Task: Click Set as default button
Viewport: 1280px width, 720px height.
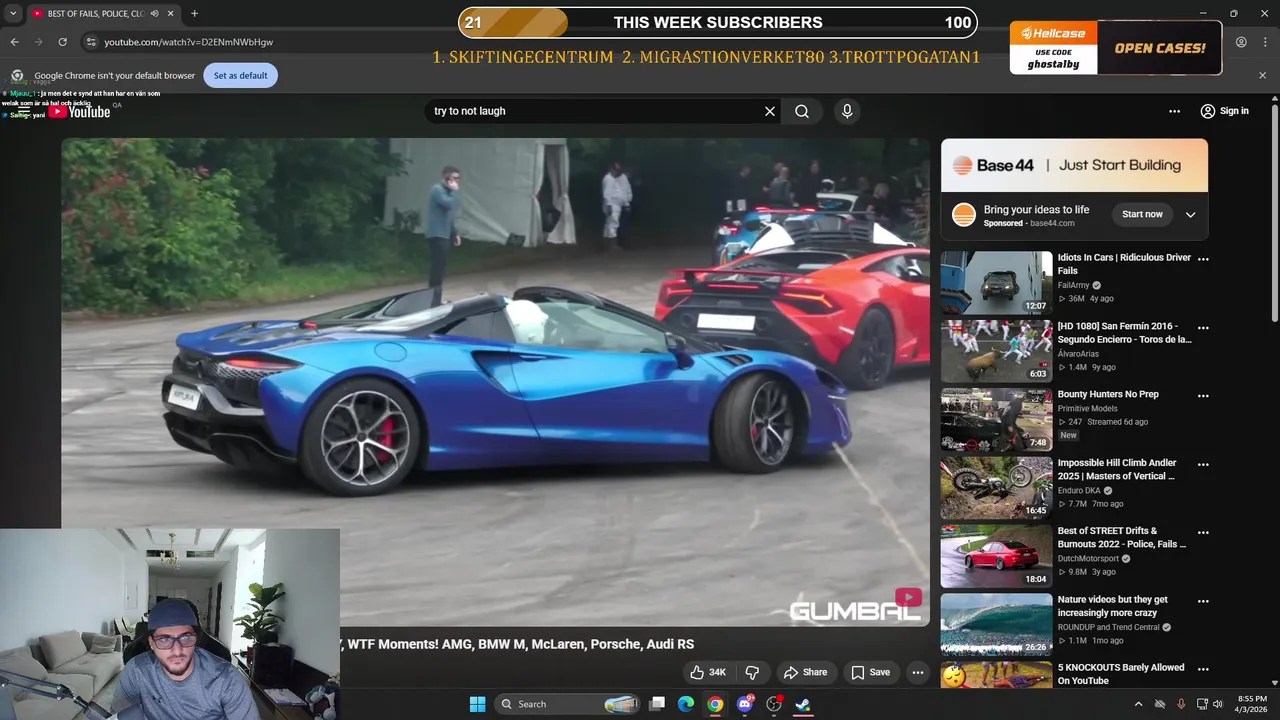Action: [240, 75]
